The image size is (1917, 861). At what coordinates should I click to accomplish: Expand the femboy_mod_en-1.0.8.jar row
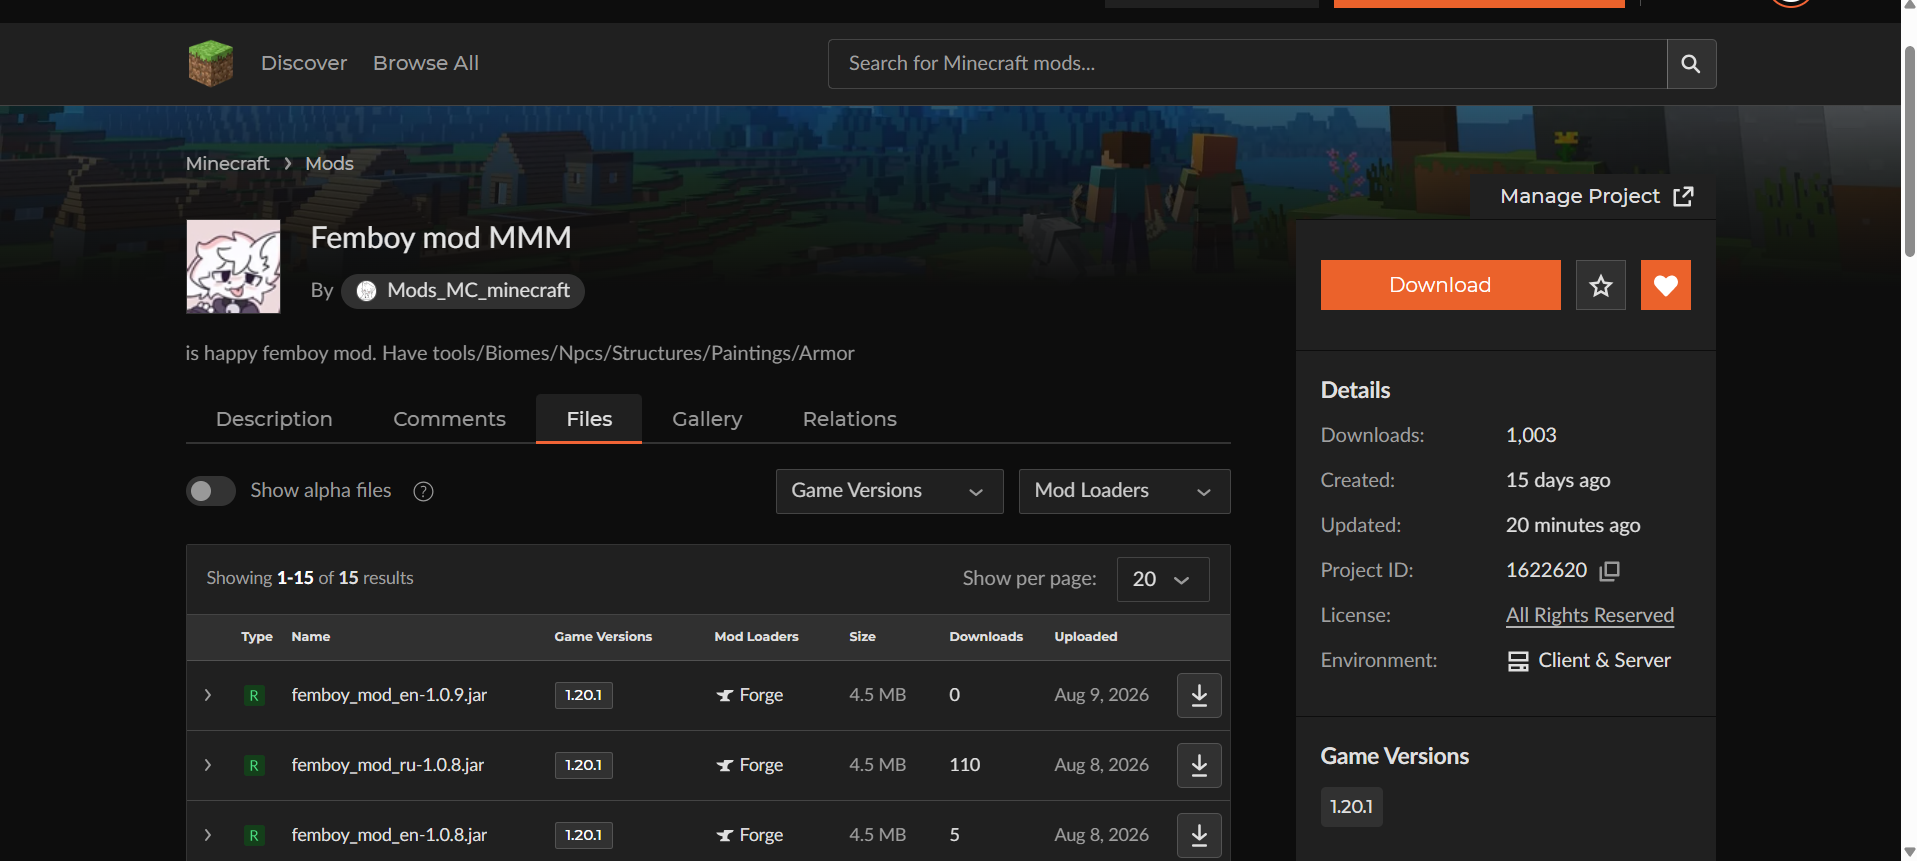pos(208,835)
